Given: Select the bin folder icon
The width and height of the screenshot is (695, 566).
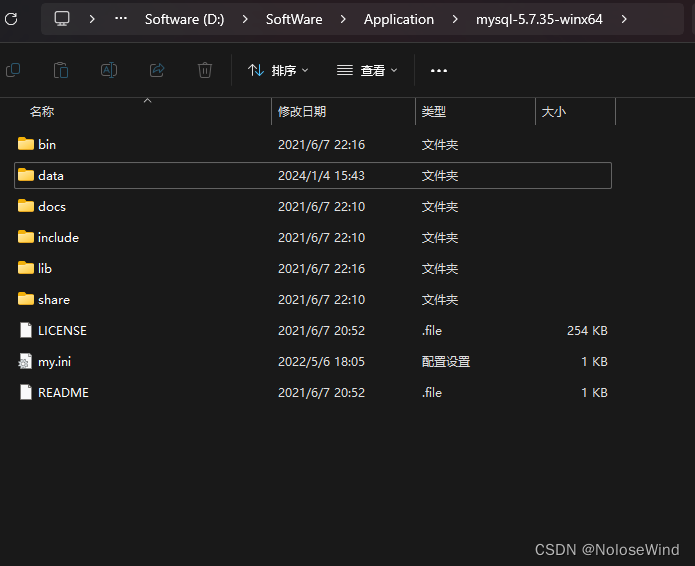Looking at the screenshot, I should pos(26,144).
